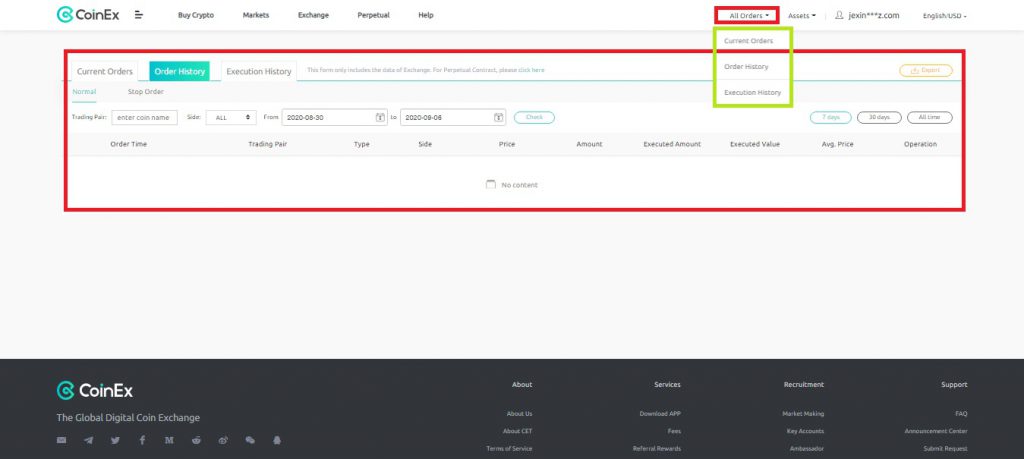Click the Executed Amount column header

(x=672, y=144)
